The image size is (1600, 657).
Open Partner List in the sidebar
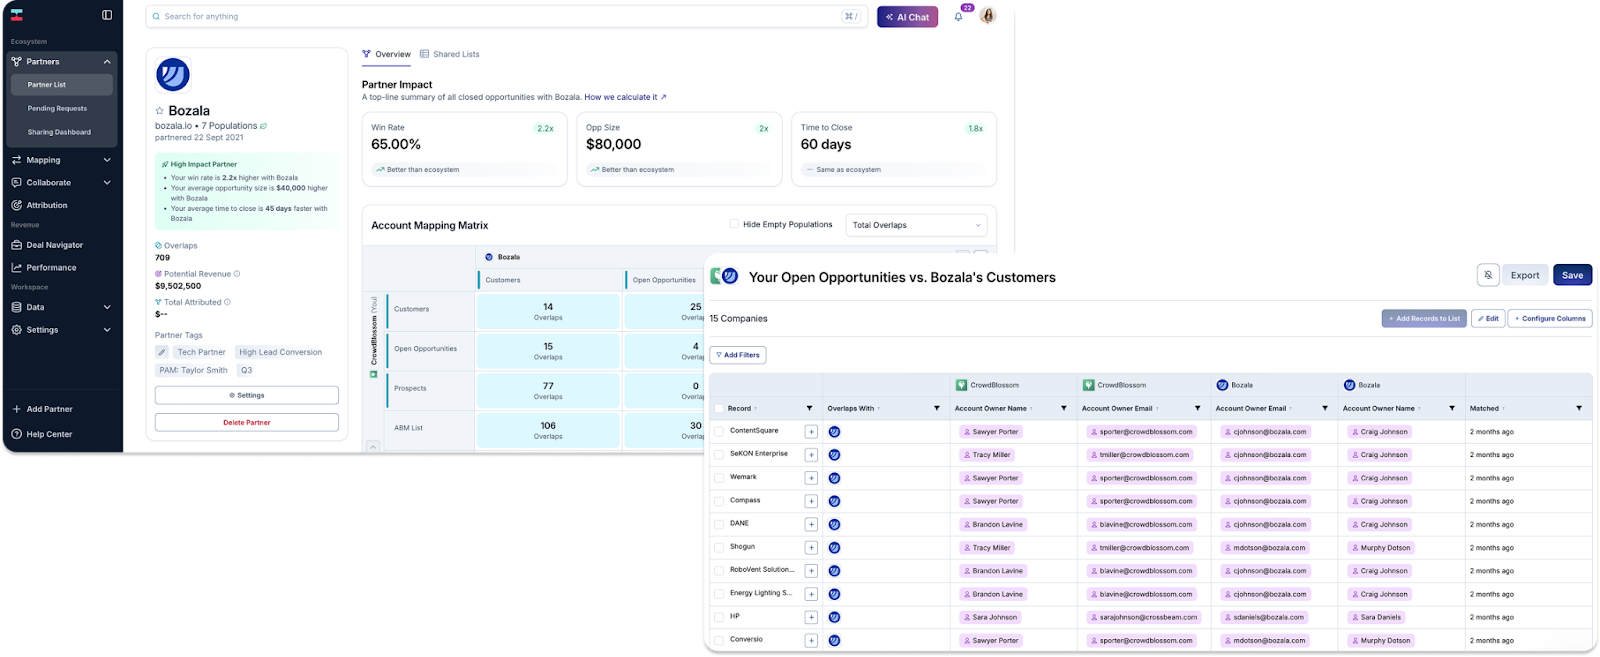(x=61, y=85)
